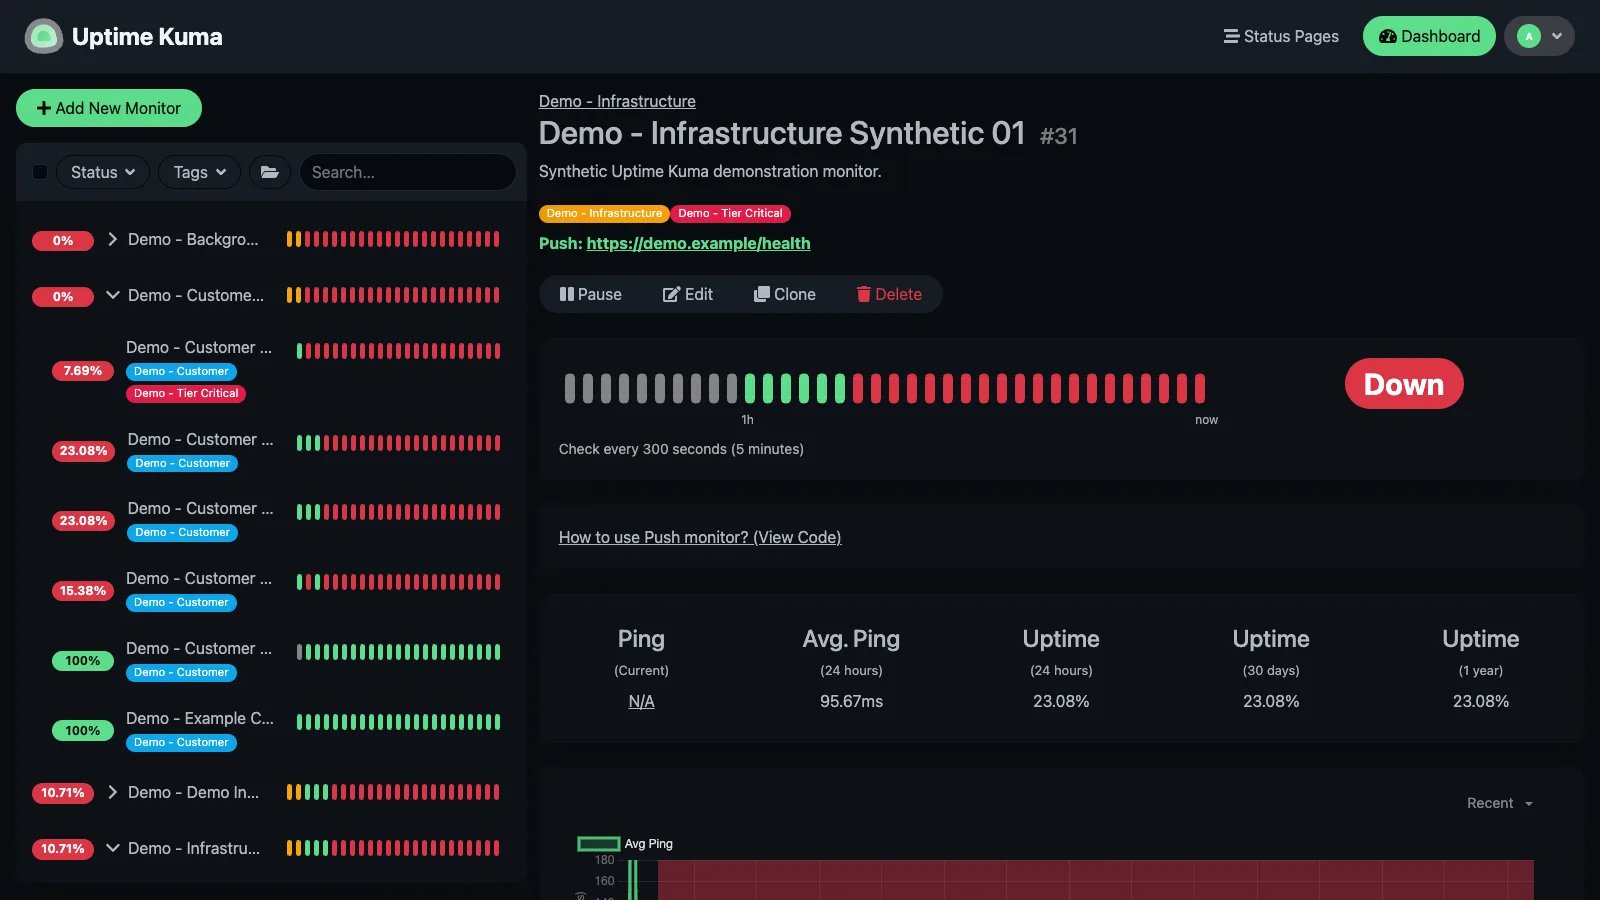Image resolution: width=1600 pixels, height=900 pixels.
Task: Edit this monitor
Action: [x=688, y=294]
